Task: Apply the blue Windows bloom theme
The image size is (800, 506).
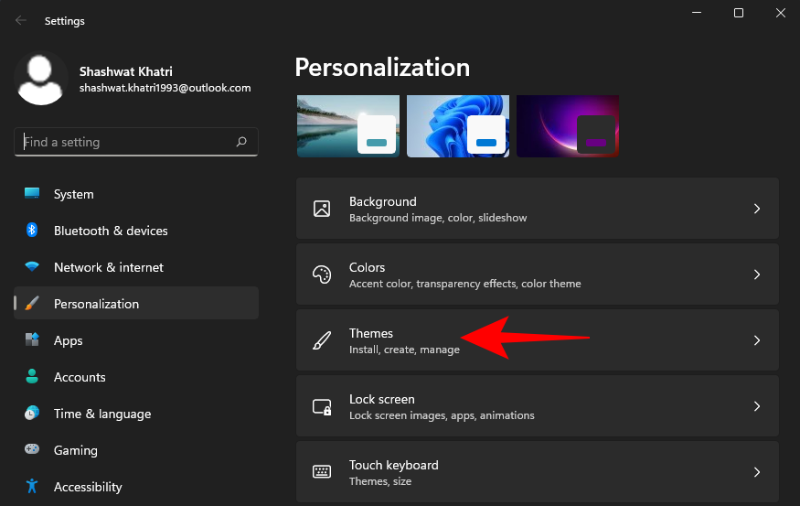Action: pyautogui.click(x=458, y=126)
